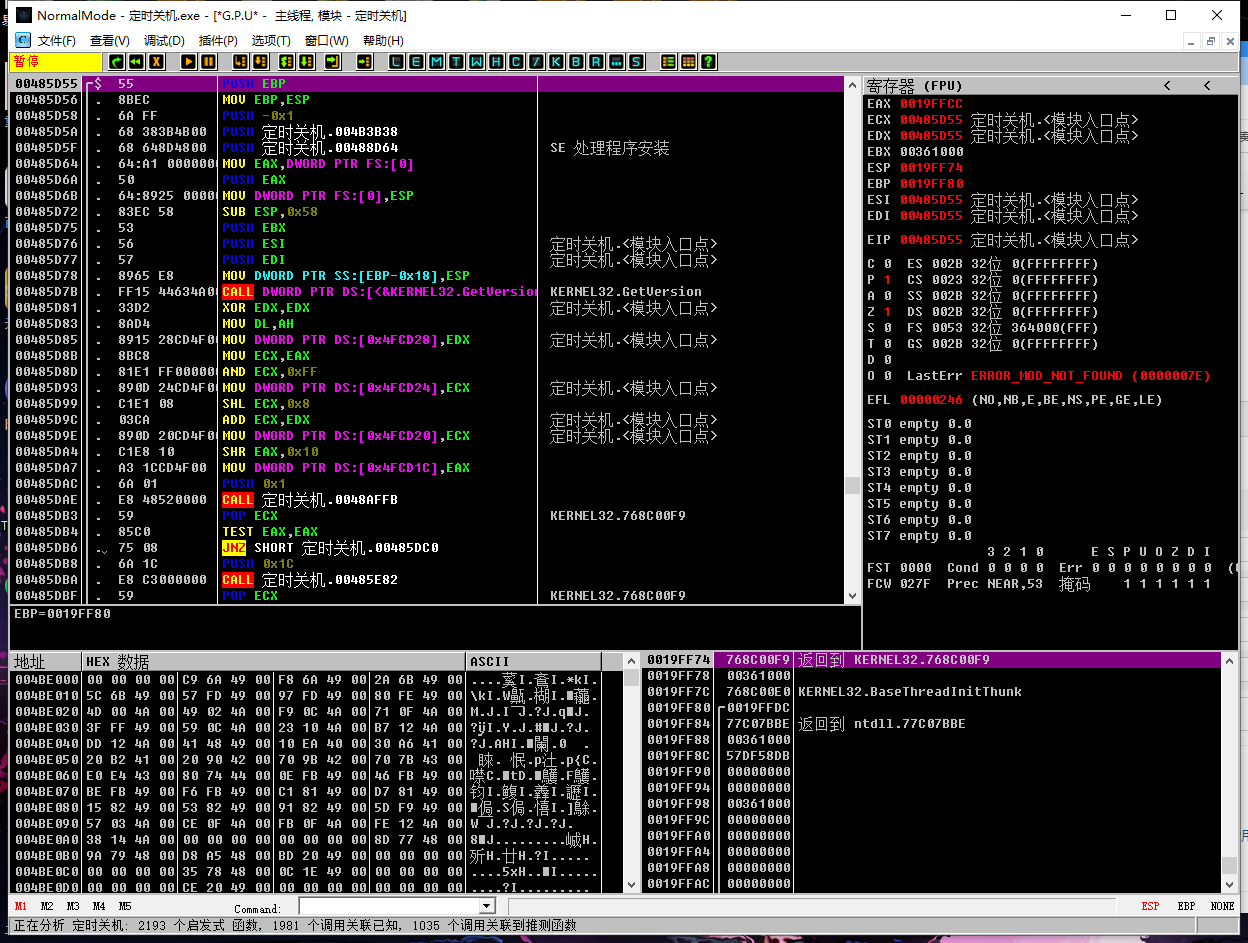This screenshot has height=943, width=1248.
Task: Open the 调试(D) debug menu
Action: 164,41
